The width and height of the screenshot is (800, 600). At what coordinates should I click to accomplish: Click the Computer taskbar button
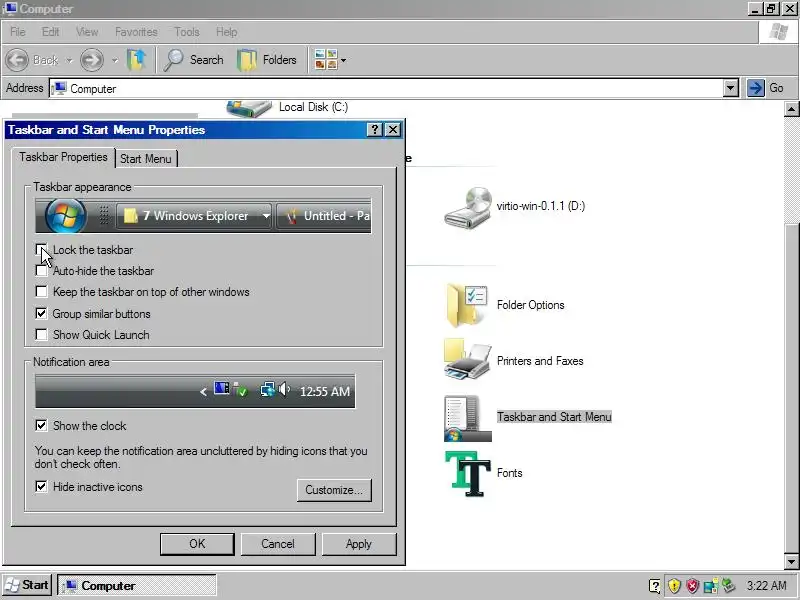tap(137, 585)
